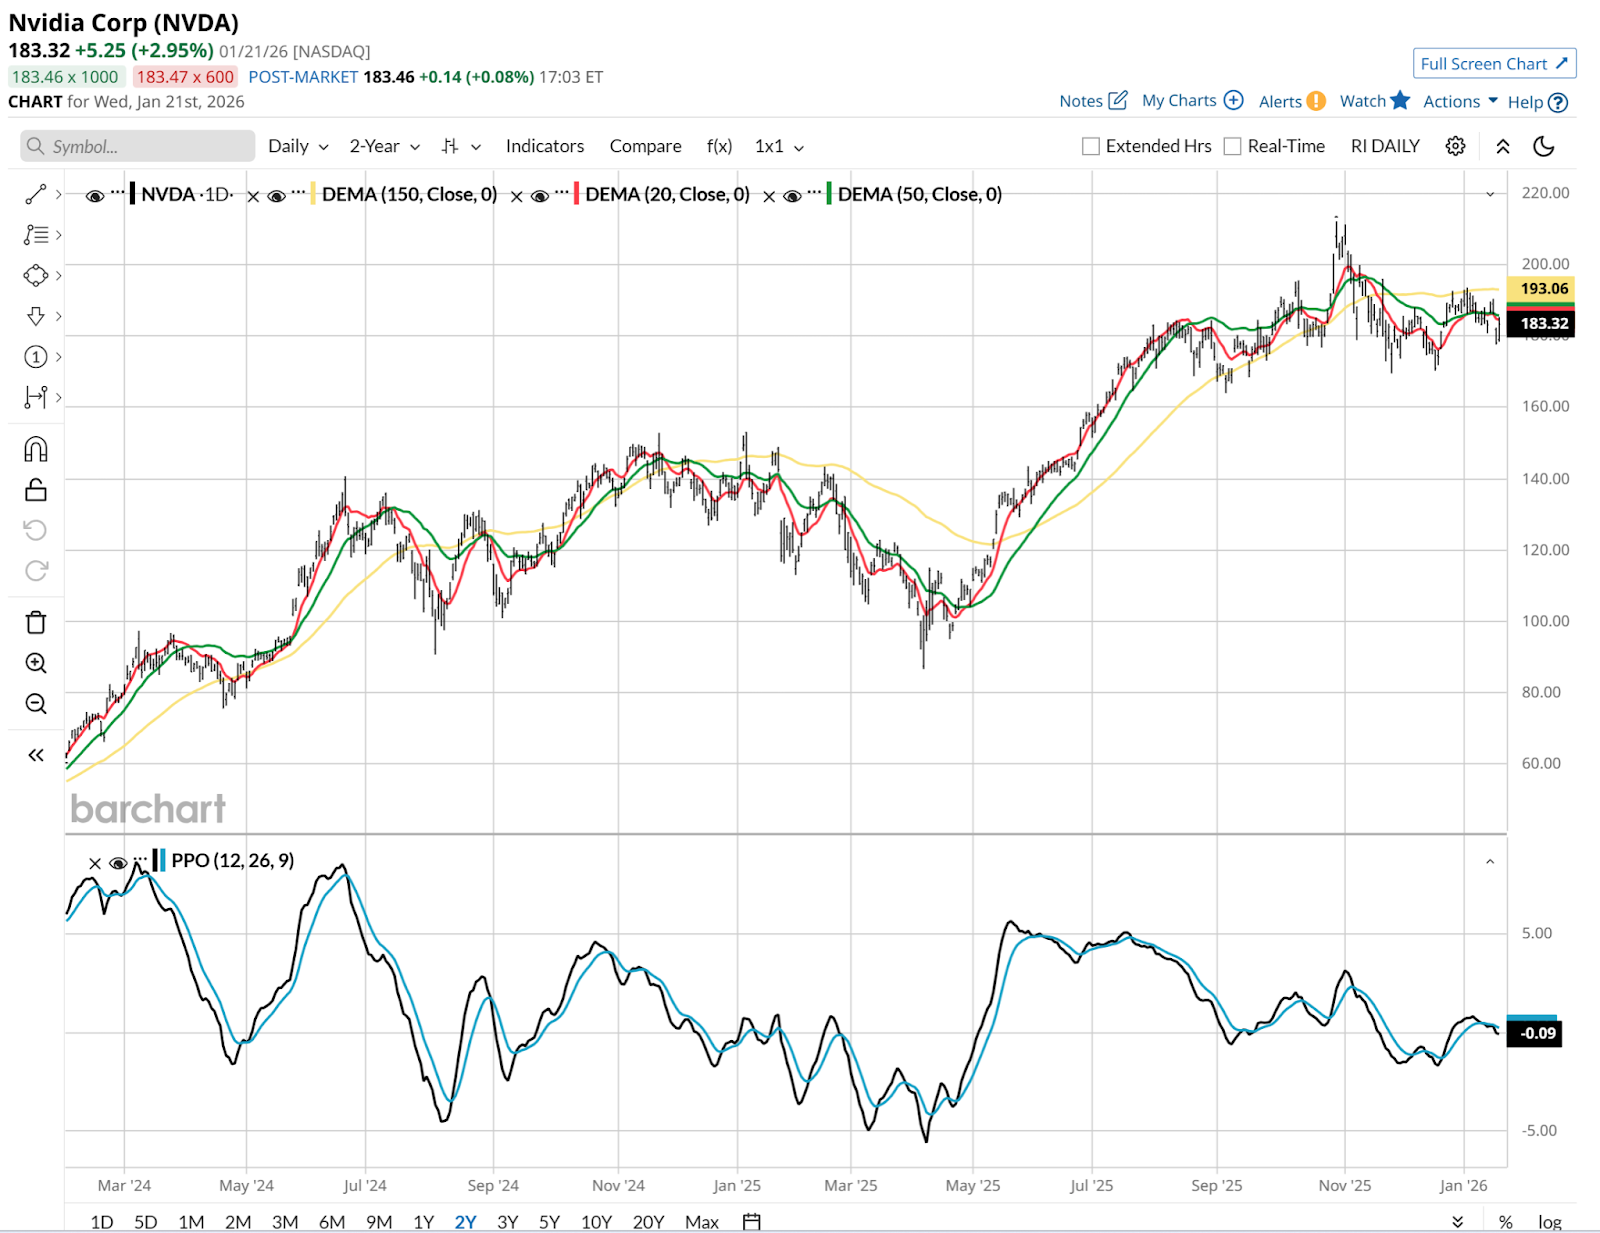Delete drawings with the trash icon

pos(36,622)
